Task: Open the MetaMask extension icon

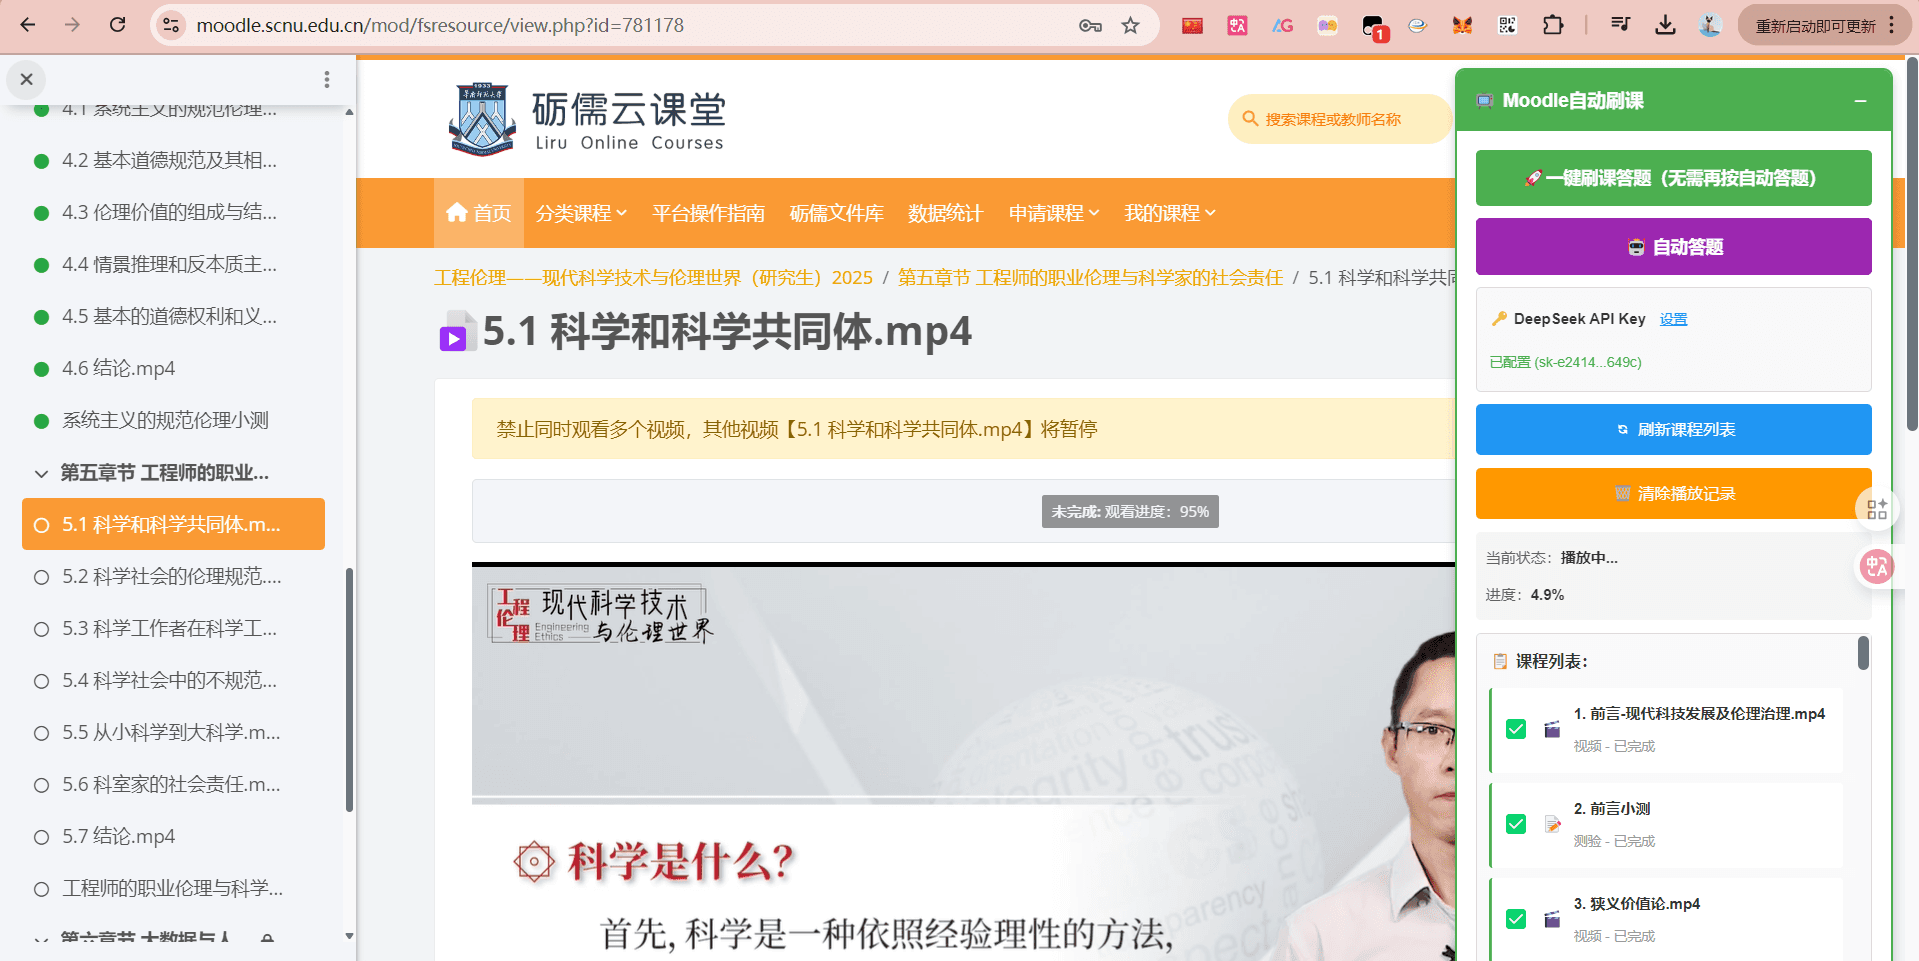Action: click(1462, 25)
